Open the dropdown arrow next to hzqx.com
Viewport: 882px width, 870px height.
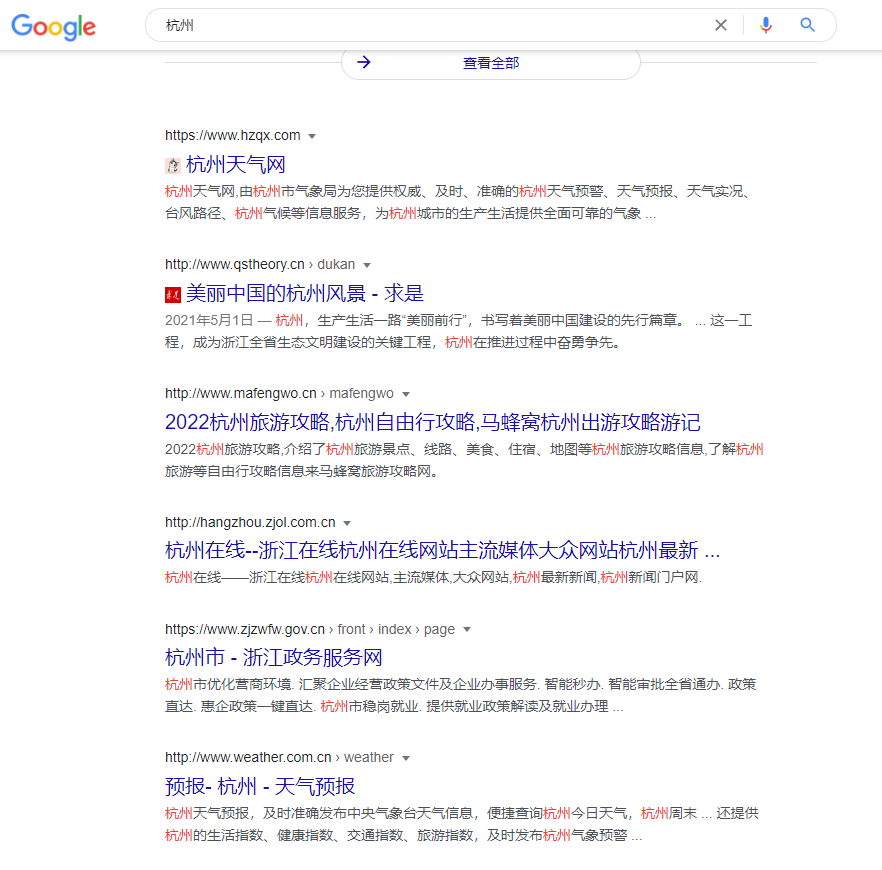point(312,135)
